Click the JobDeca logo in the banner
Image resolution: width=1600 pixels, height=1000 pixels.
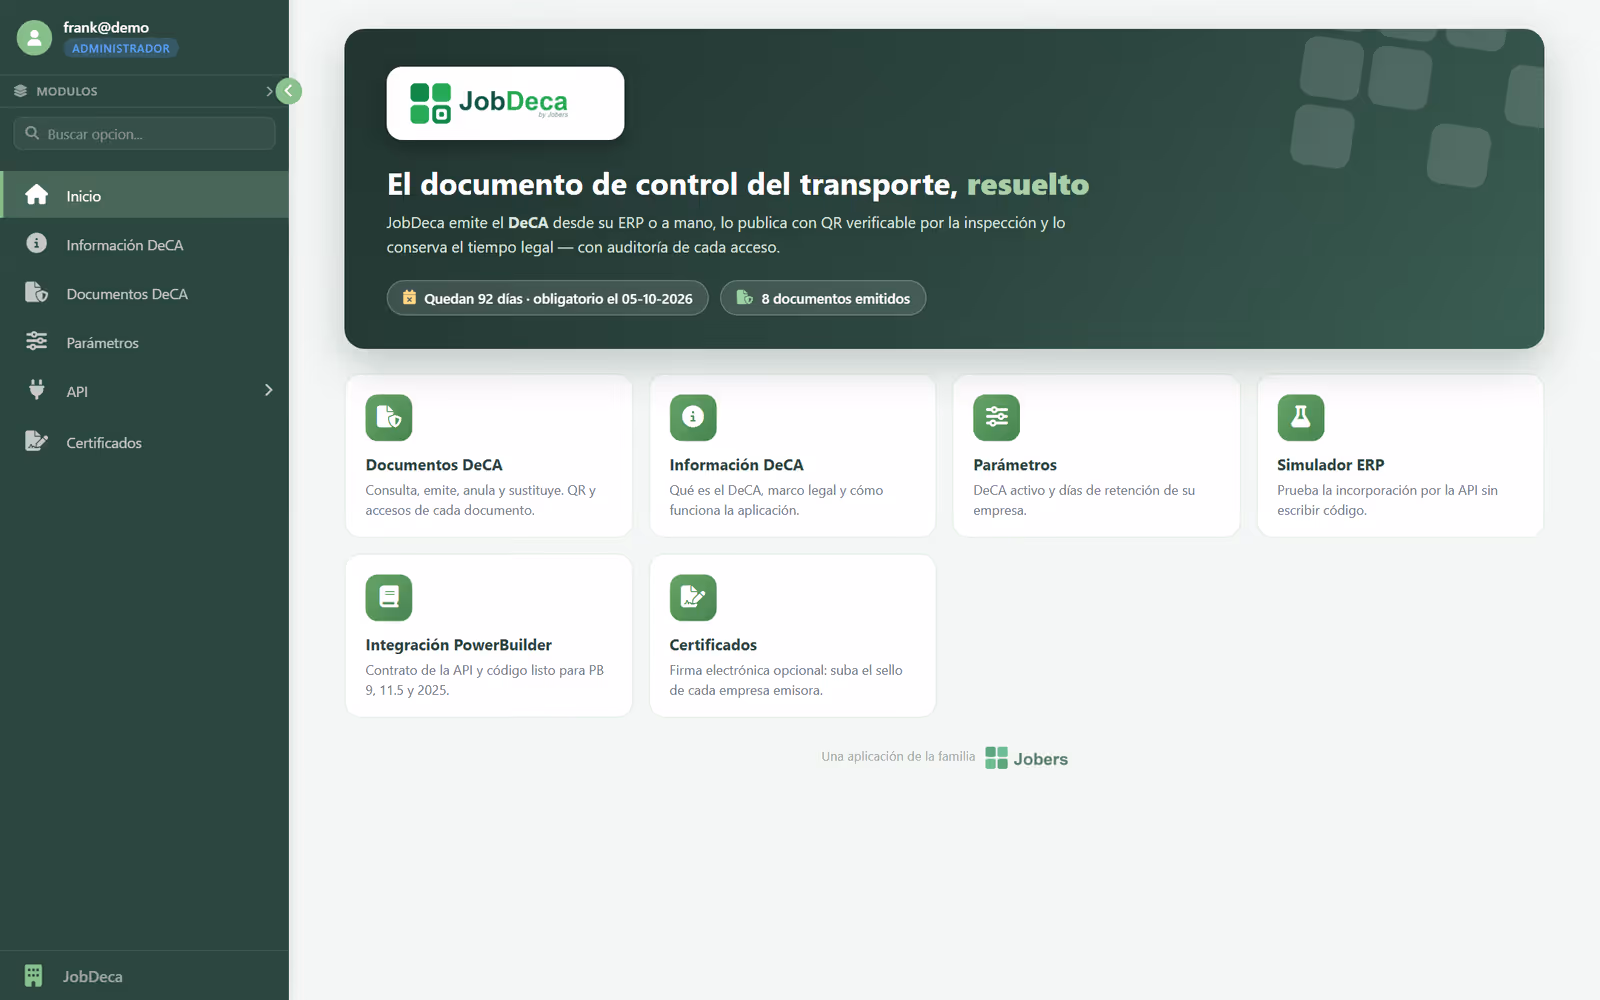pos(505,103)
